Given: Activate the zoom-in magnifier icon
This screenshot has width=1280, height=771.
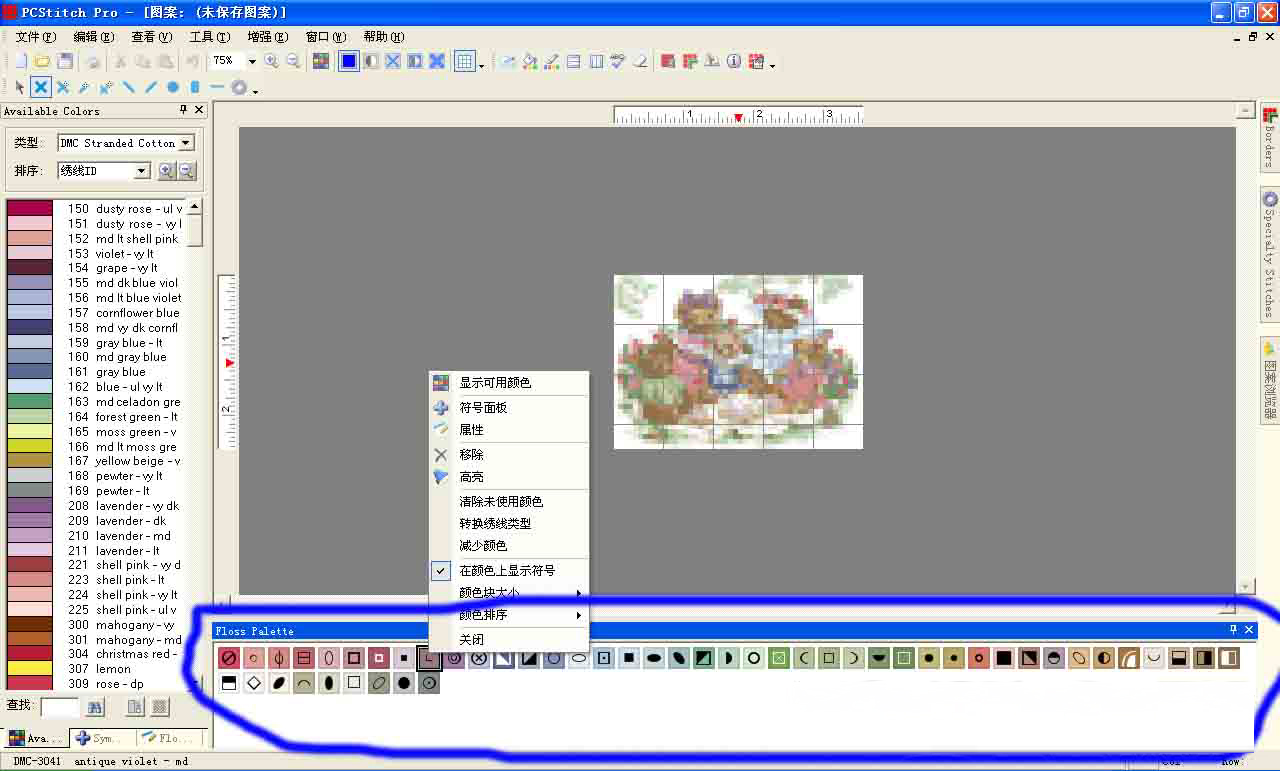Looking at the screenshot, I should coord(270,61).
